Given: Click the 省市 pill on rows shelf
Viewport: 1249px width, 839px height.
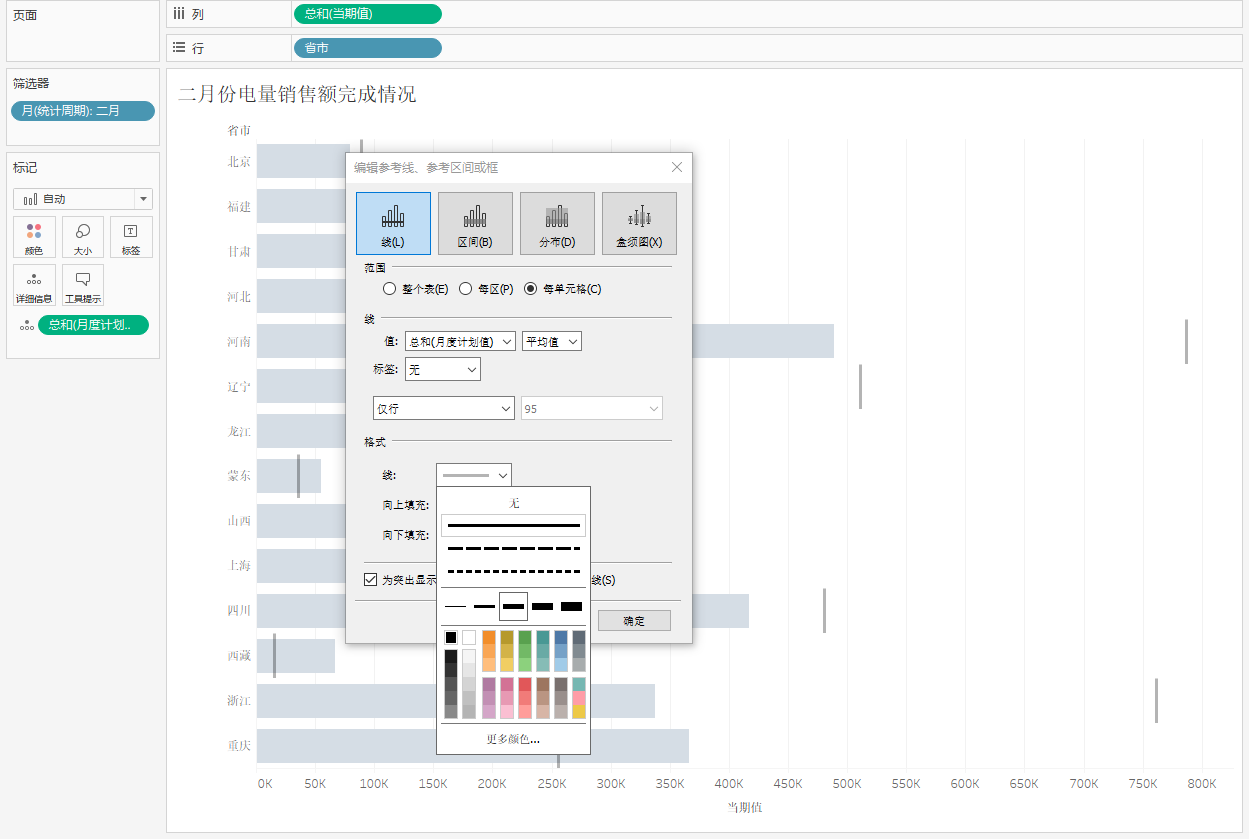Looking at the screenshot, I should [367, 48].
